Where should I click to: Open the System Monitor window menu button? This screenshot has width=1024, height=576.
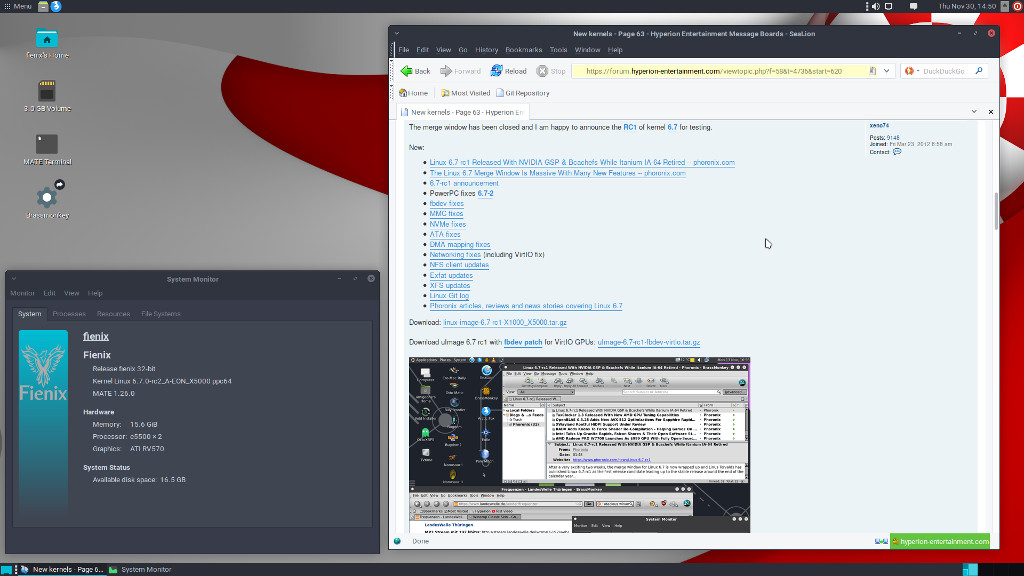coord(14,279)
